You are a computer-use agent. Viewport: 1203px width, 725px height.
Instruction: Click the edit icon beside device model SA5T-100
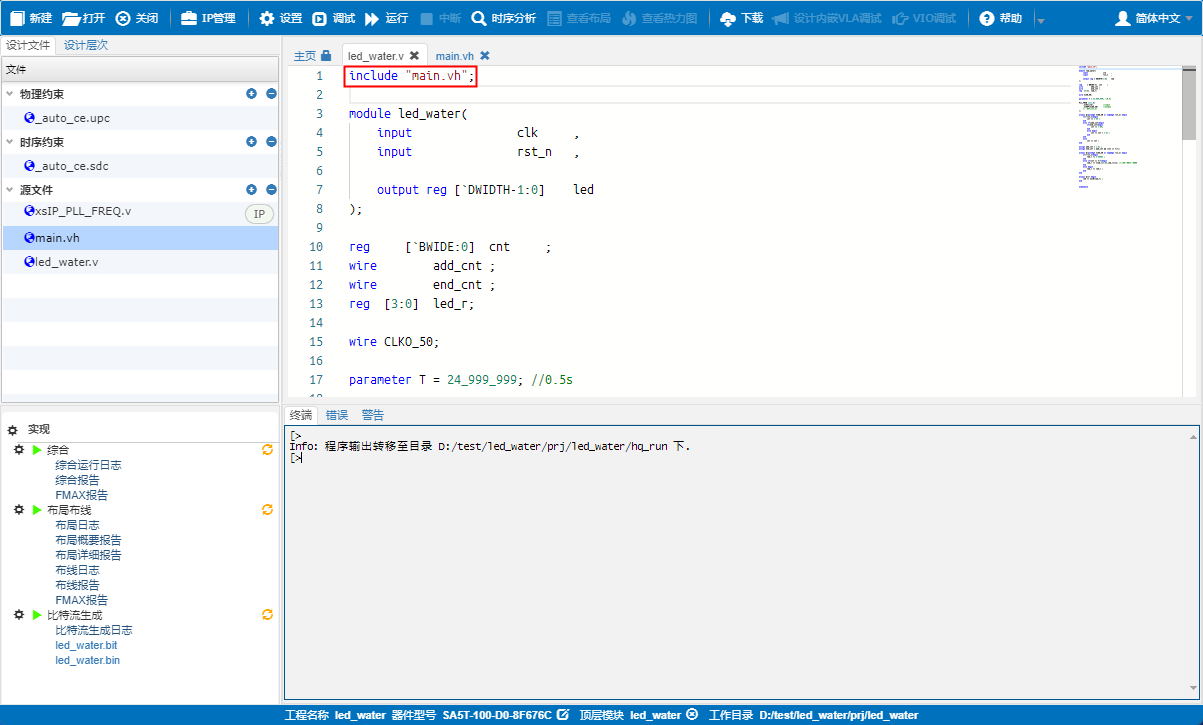(562, 715)
